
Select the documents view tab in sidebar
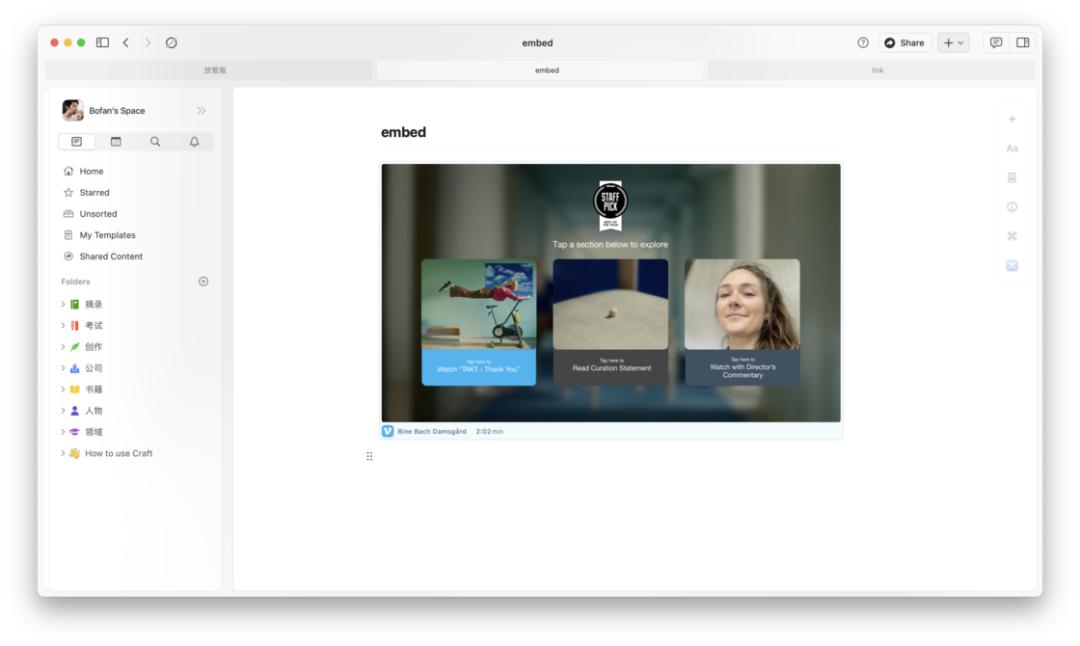click(x=76, y=142)
